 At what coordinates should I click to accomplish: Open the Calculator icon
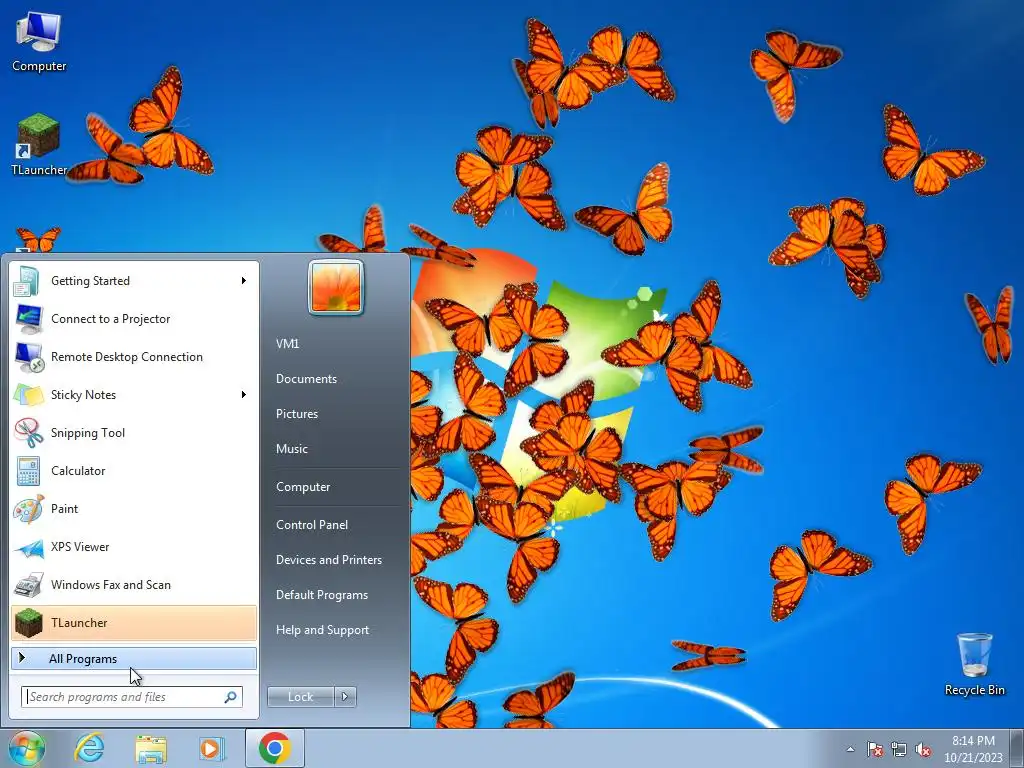(28, 471)
